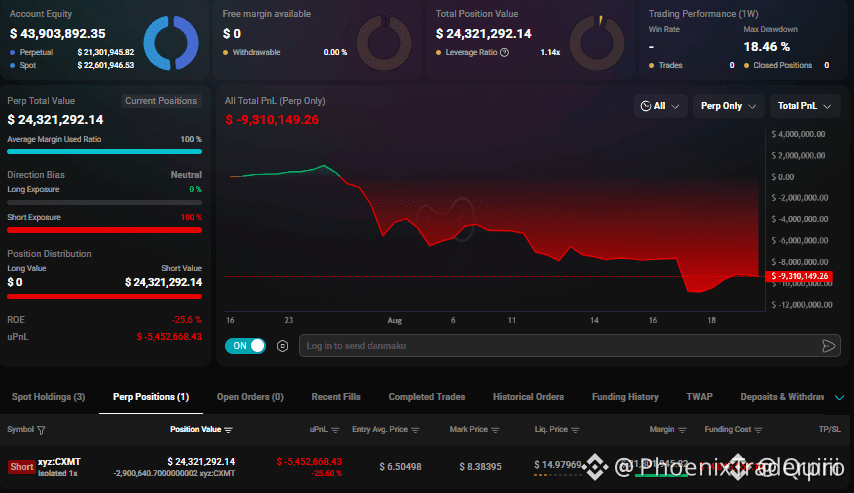The image size is (854, 493).
Task: Click the Average Margin Used Ratio bar
Action: [105, 151]
